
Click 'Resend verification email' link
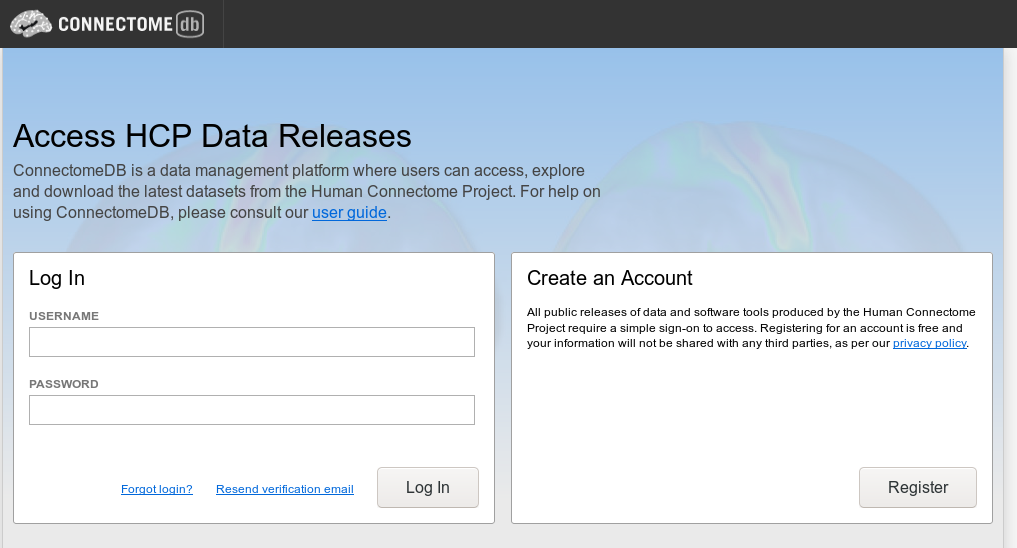pyautogui.click(x=284, y=489)
